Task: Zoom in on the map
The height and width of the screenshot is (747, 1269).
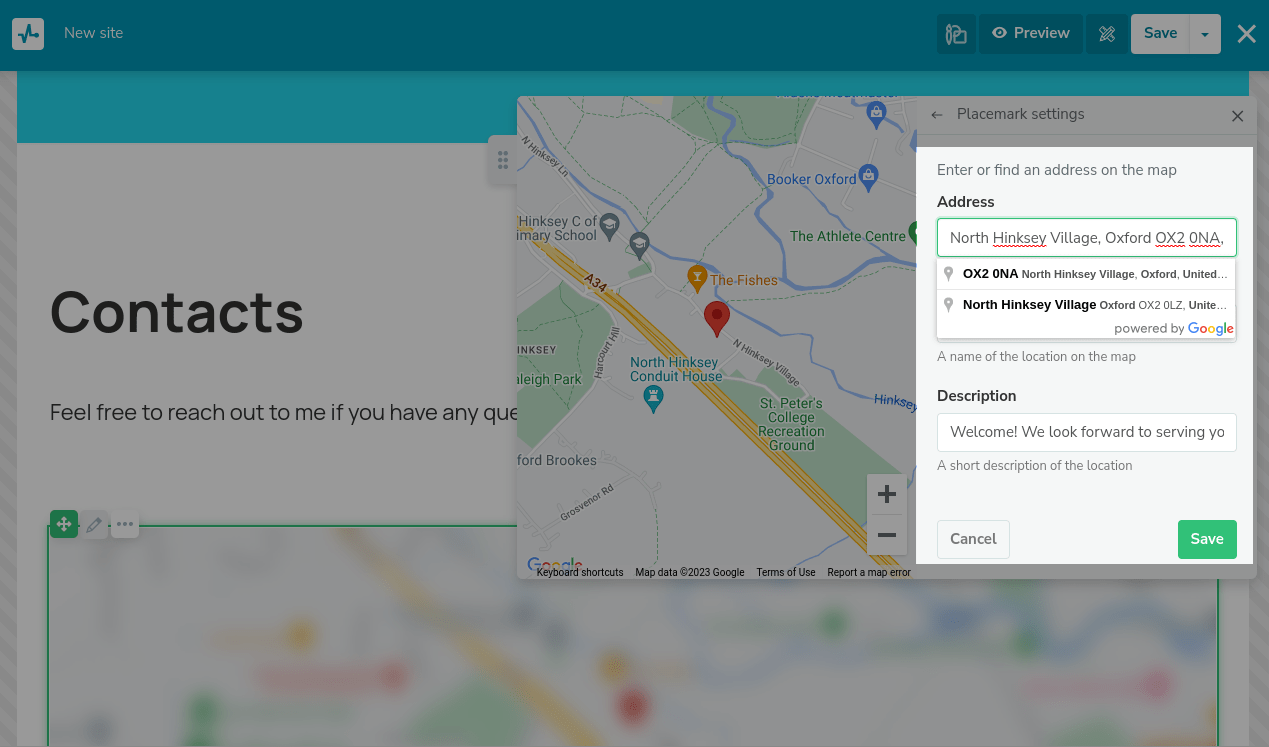Action: (x=886, y=494)
